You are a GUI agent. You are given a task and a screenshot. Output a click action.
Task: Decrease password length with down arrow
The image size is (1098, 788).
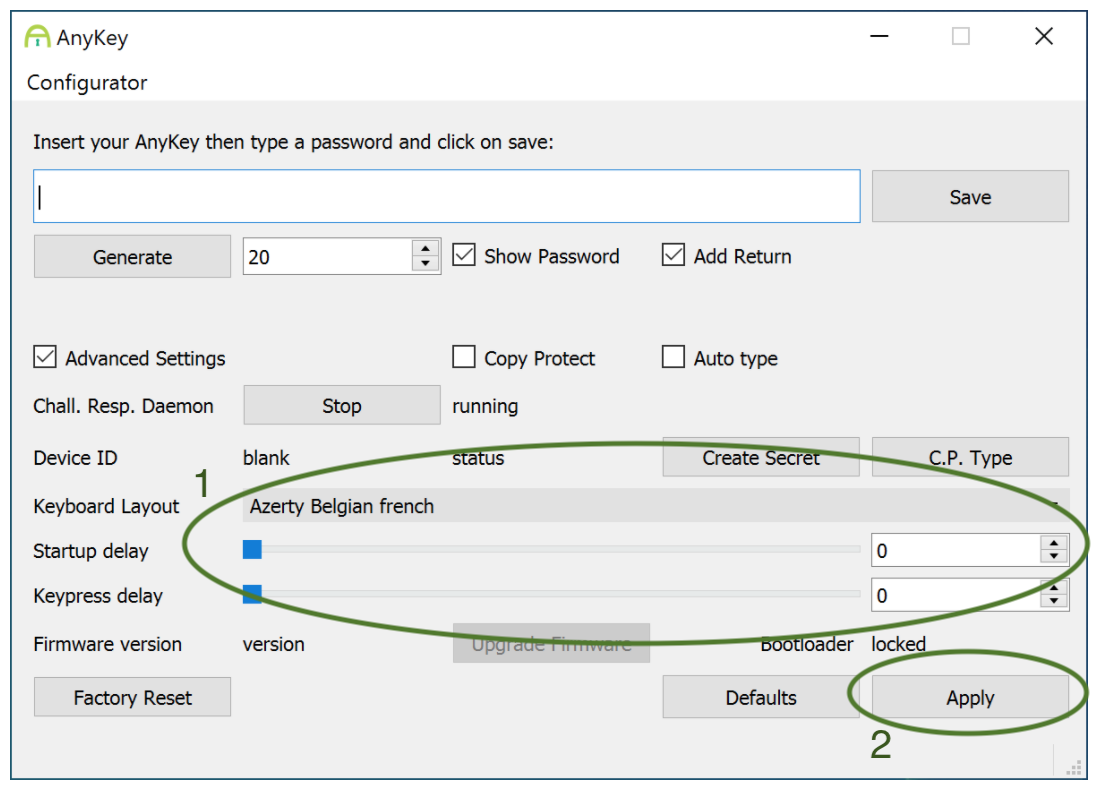tap(426, 264)
